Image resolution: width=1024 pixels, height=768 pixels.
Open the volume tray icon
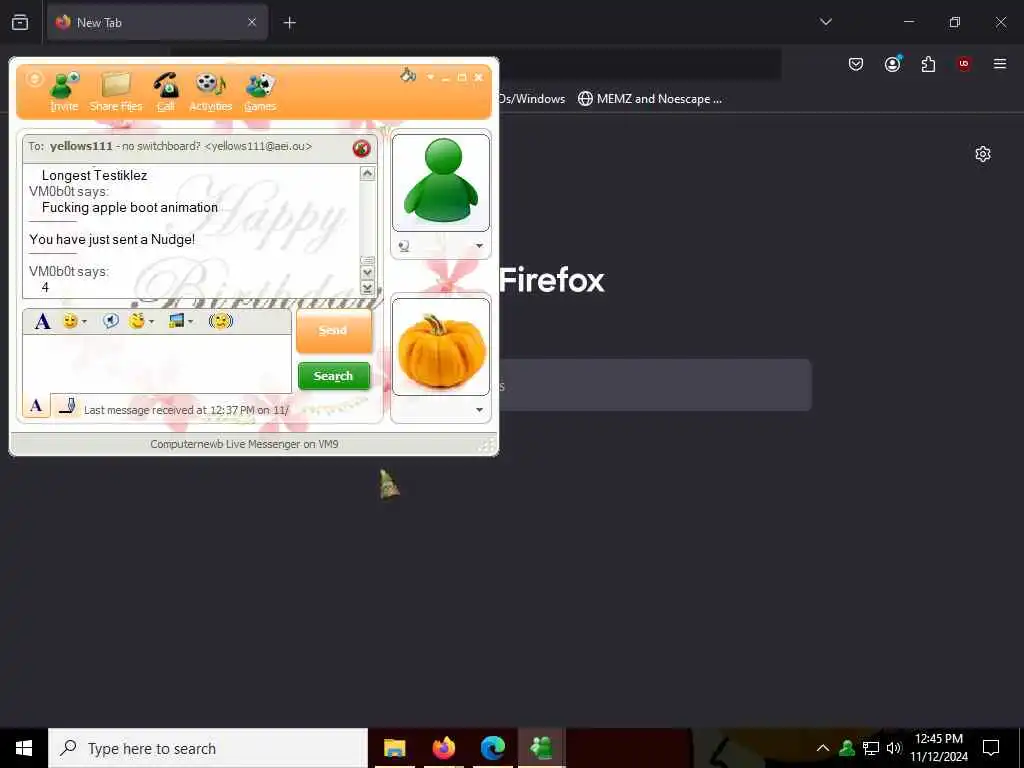tap(894, 748)
